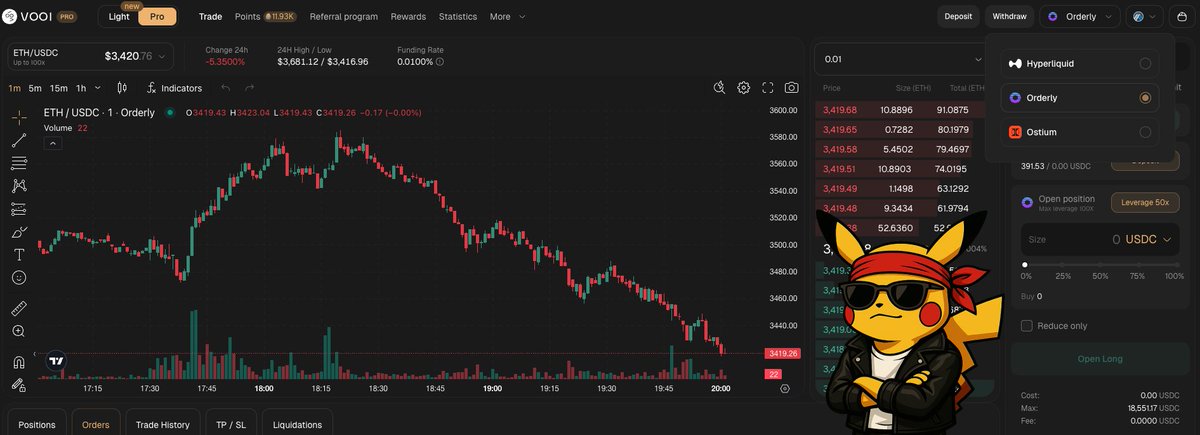The width and height of the screenshot is (1200, 435).
Task: Open the Rewards page
Action: (x=408, y=17)
